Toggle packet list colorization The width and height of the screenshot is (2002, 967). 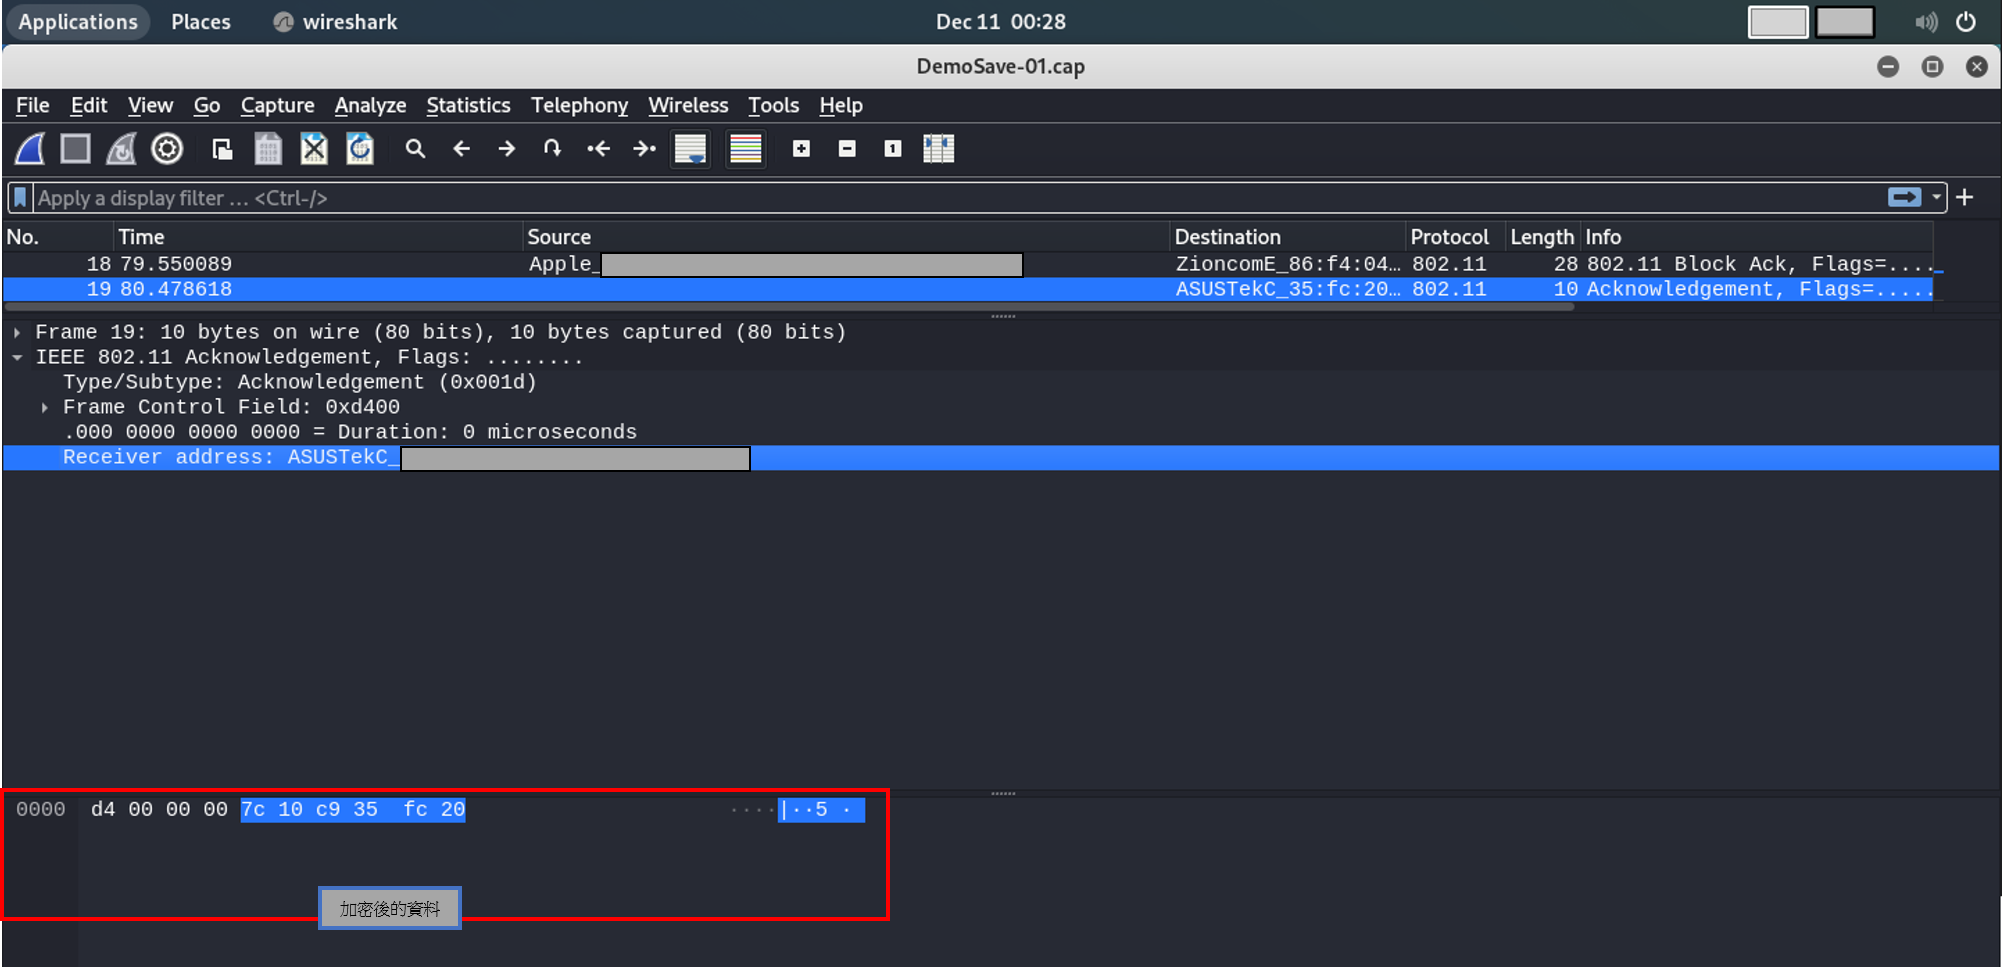click(746, 149)
